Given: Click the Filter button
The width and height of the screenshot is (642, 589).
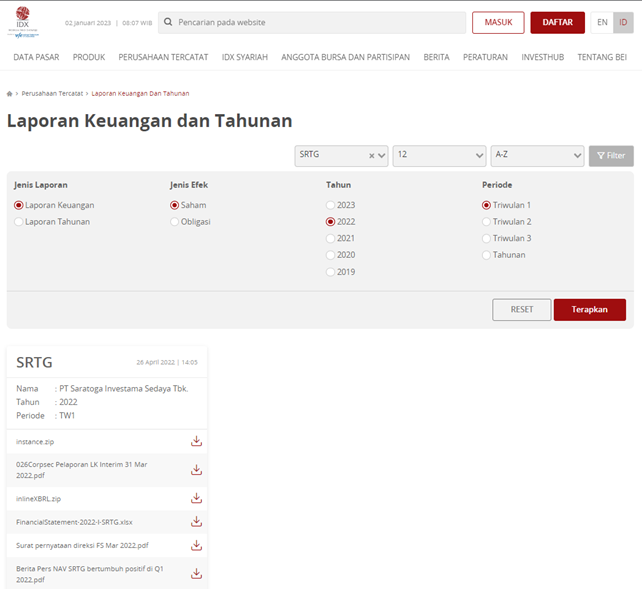Looking at the screenshot, I should tap(611, 156).
